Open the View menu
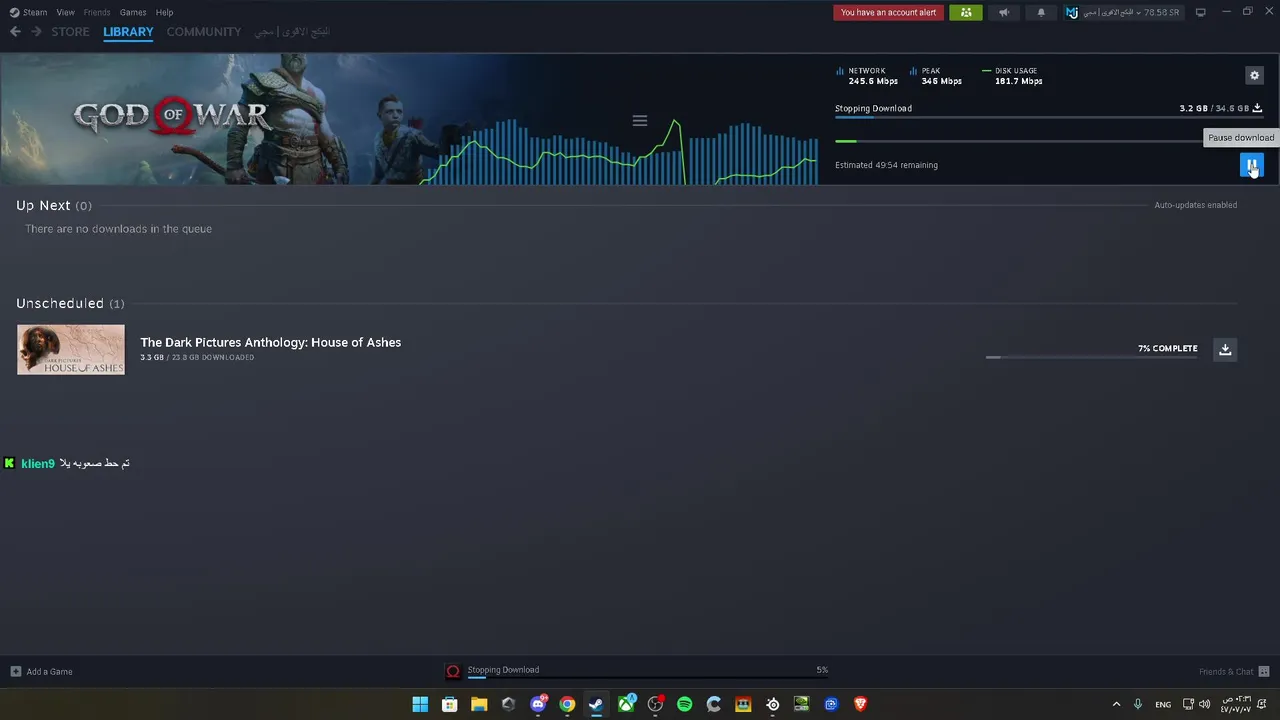Viewport: 1280px width, 720px height. coord(65,12)
